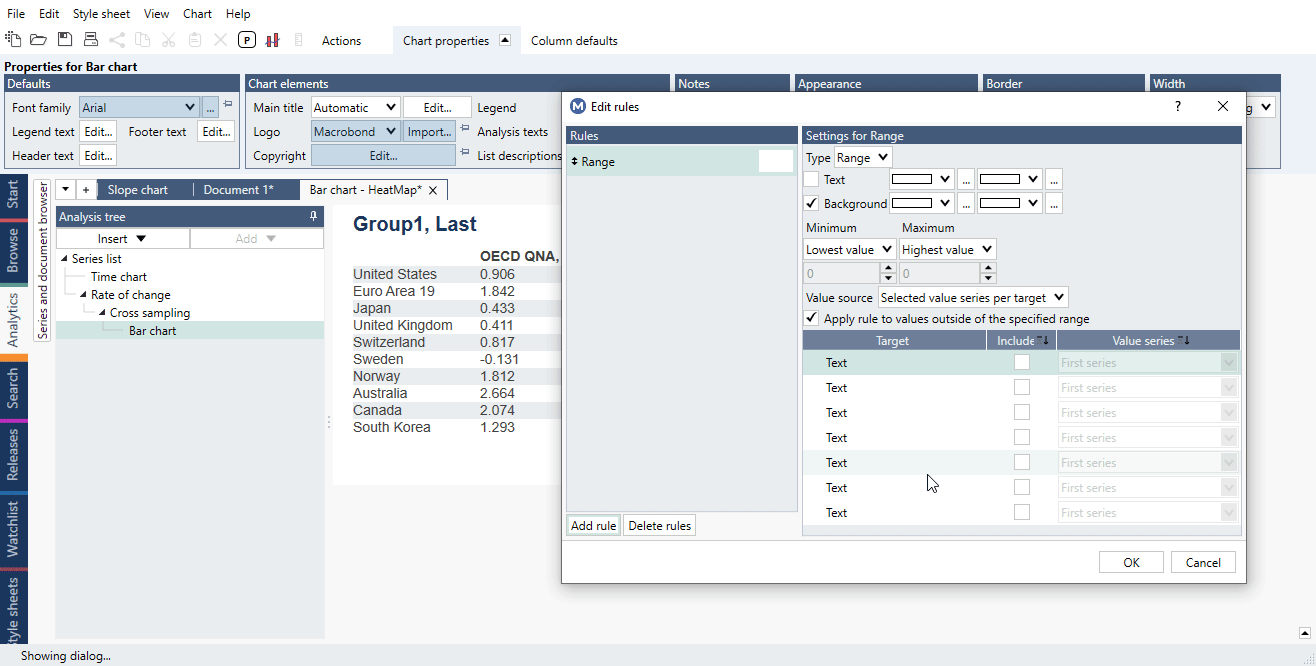Check Include box in highlighted Text row
The width and height of the screenshot is (1316, 666).
click(x=1021, y=363)
